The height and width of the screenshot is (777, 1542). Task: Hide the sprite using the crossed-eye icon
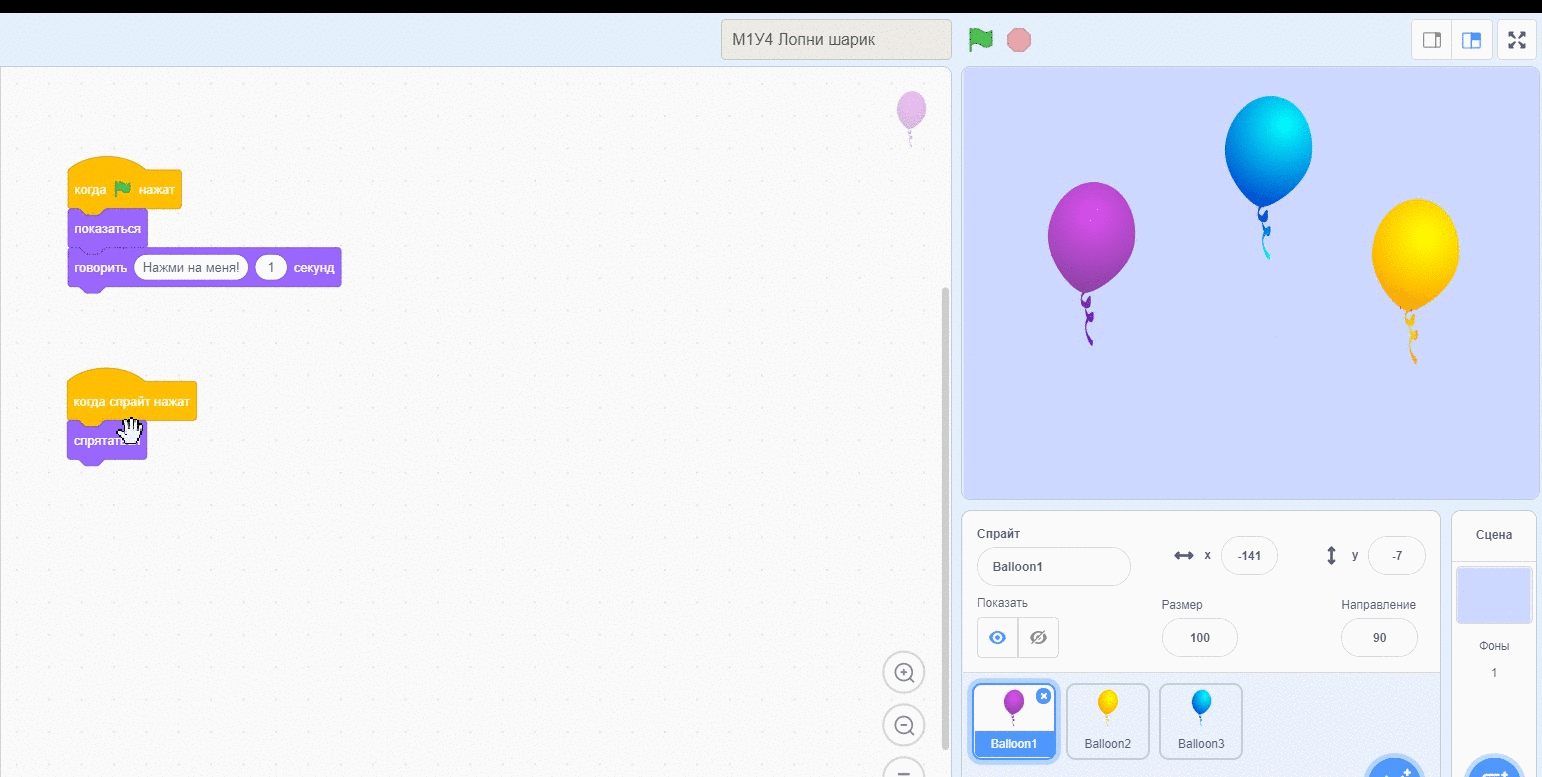click(x=1038, y=637)
